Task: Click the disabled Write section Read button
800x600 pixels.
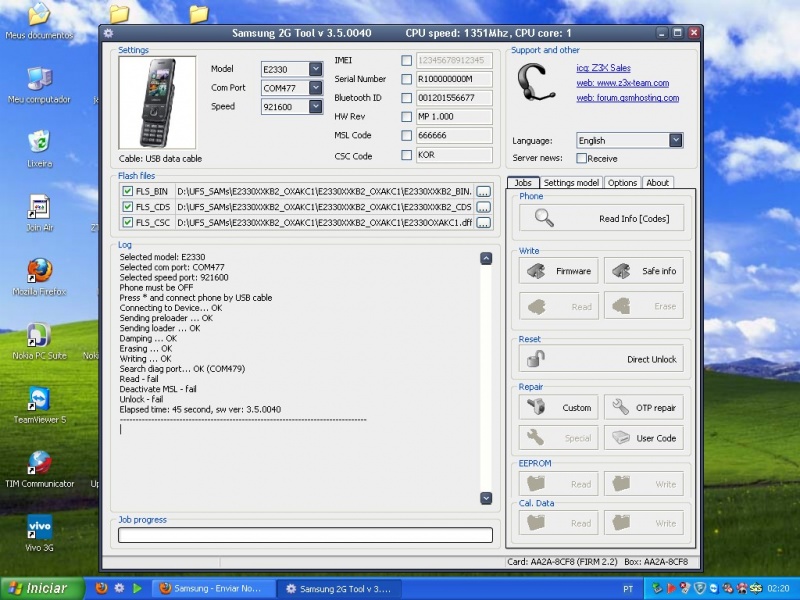Action: pos(559,306)
